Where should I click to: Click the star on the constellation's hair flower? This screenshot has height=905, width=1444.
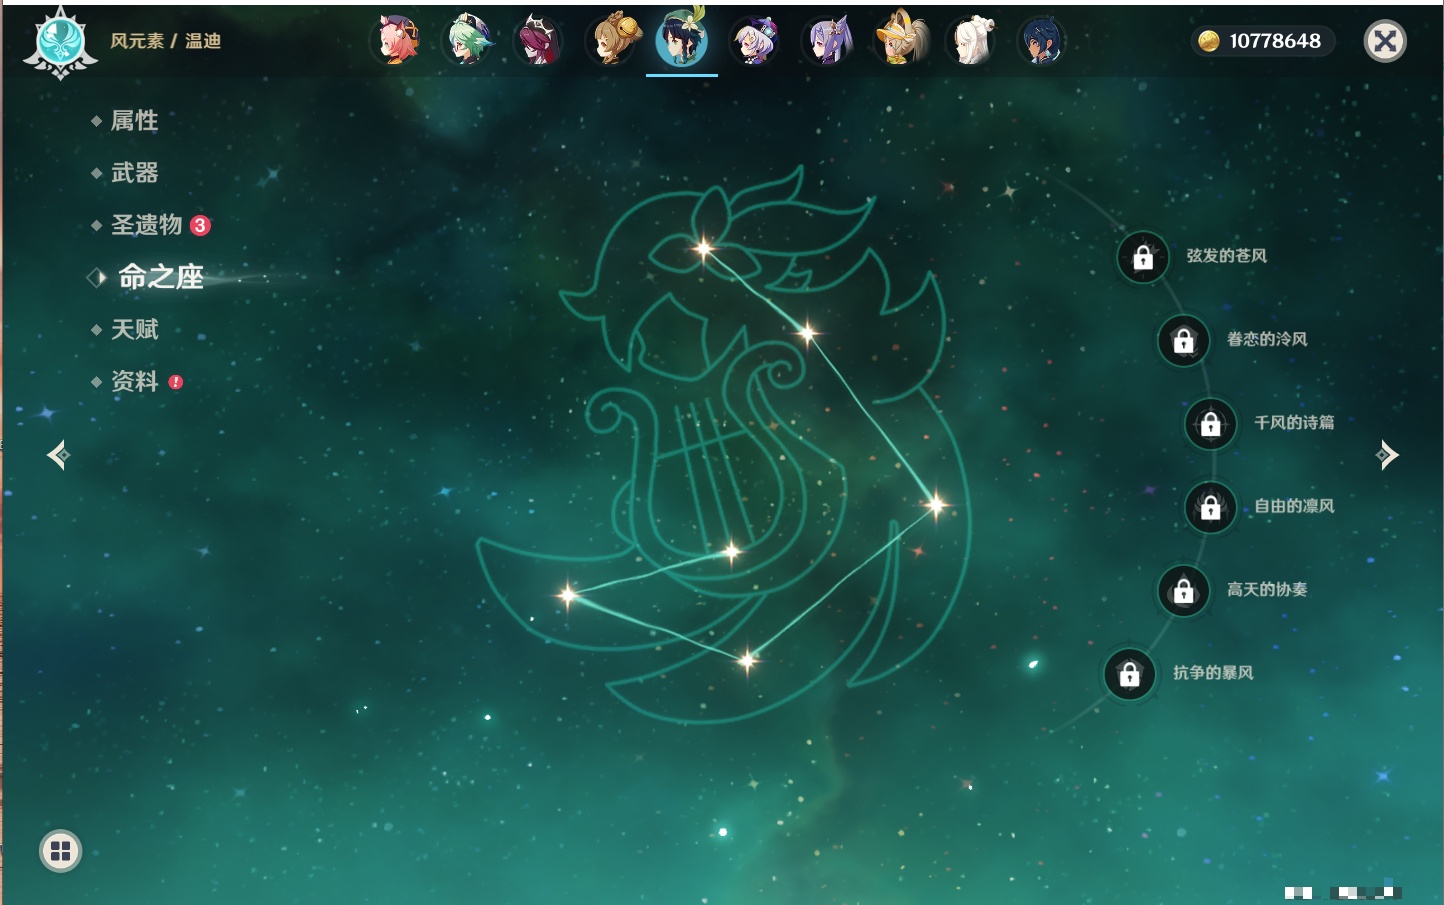point(704,248)
